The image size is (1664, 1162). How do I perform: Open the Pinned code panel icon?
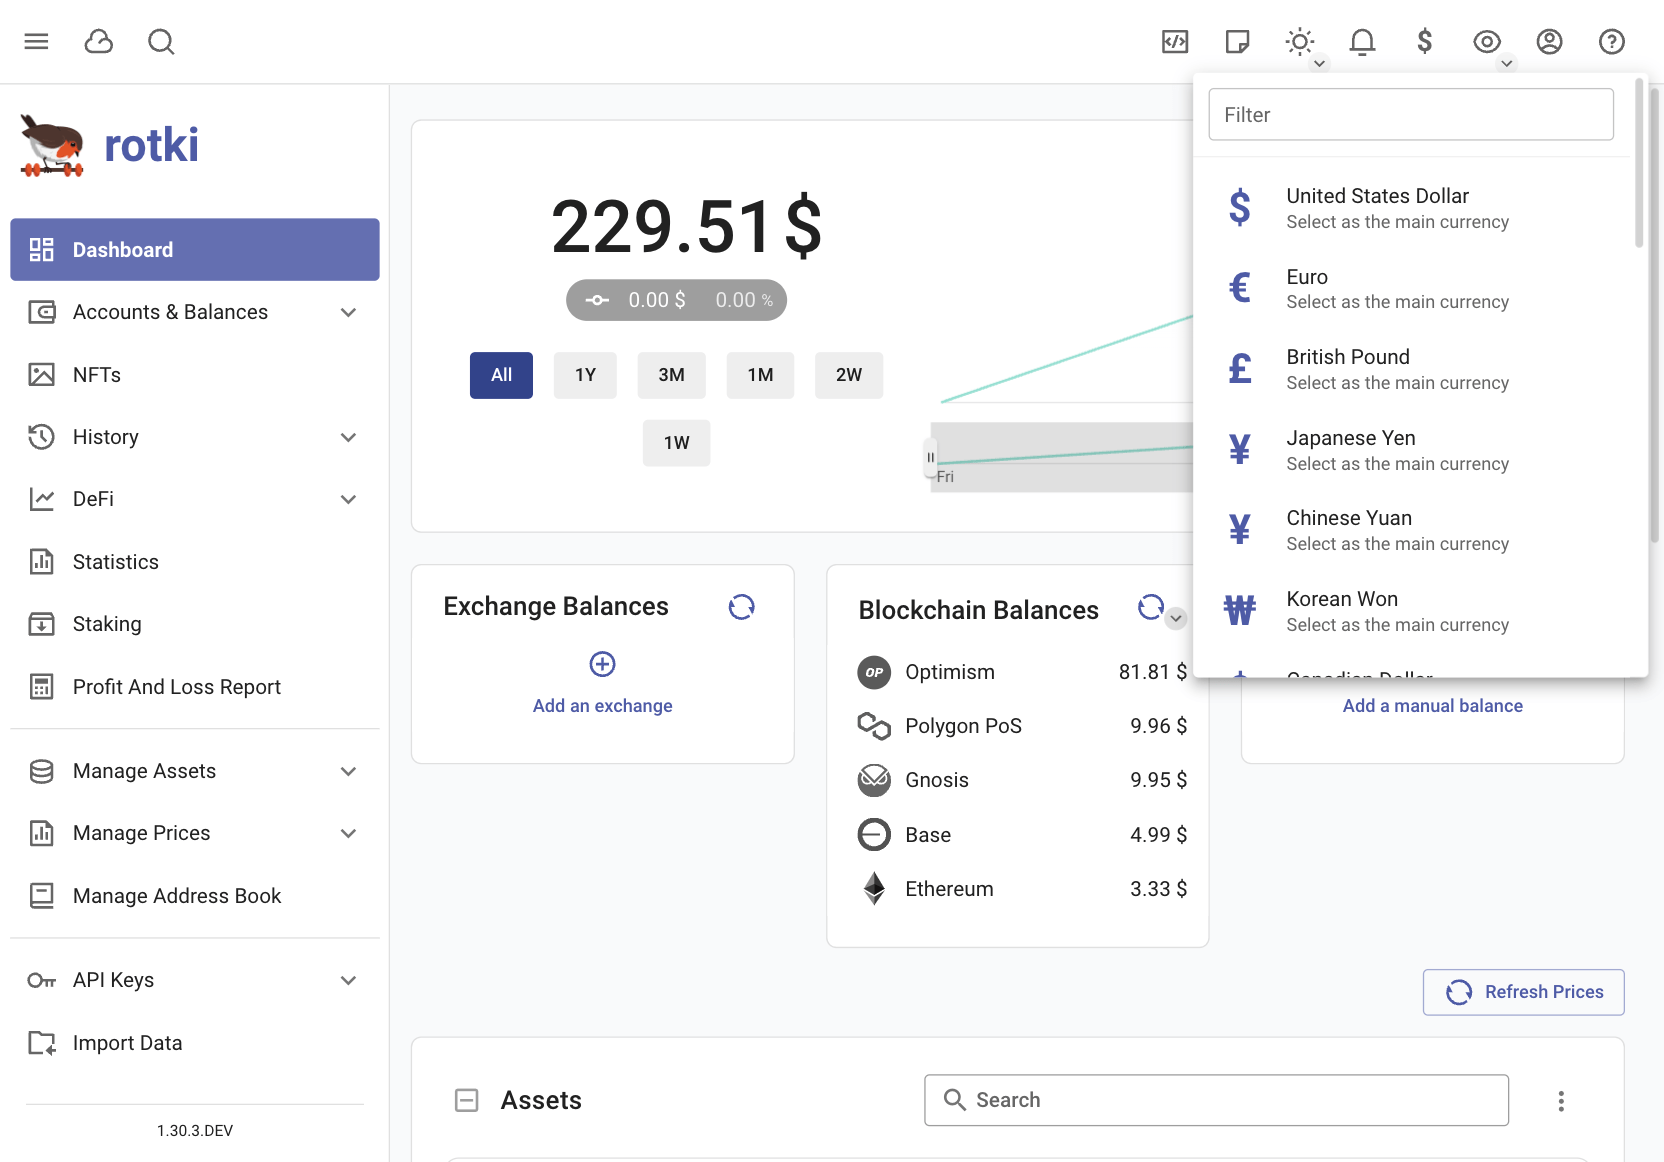1175,41
